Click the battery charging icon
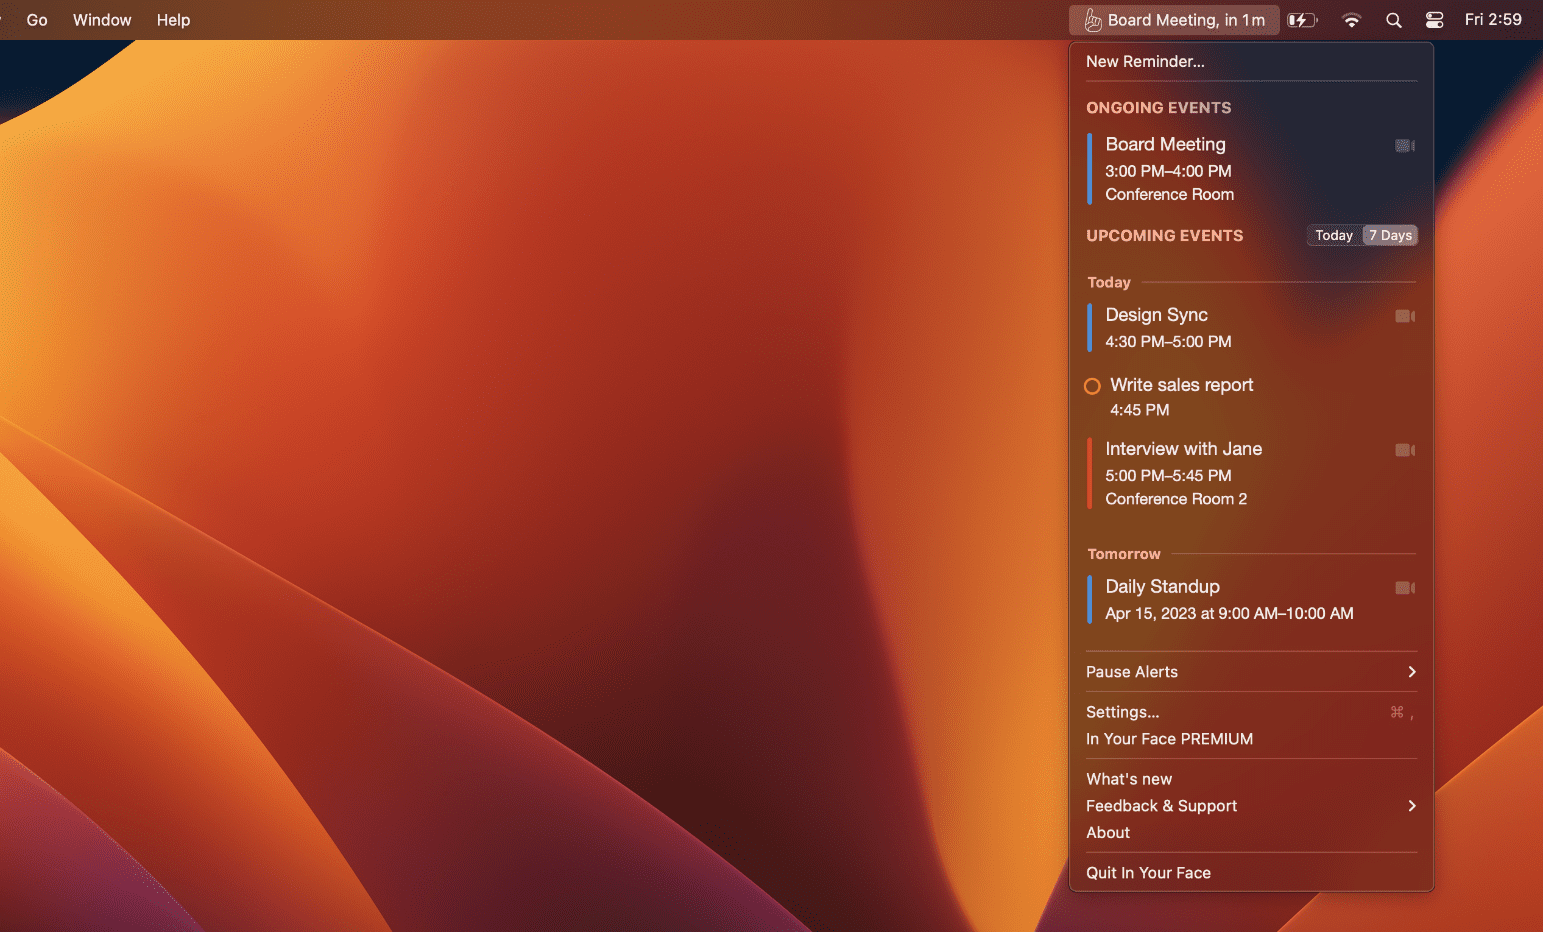 pyautogui.click(x=1301, y=20)
